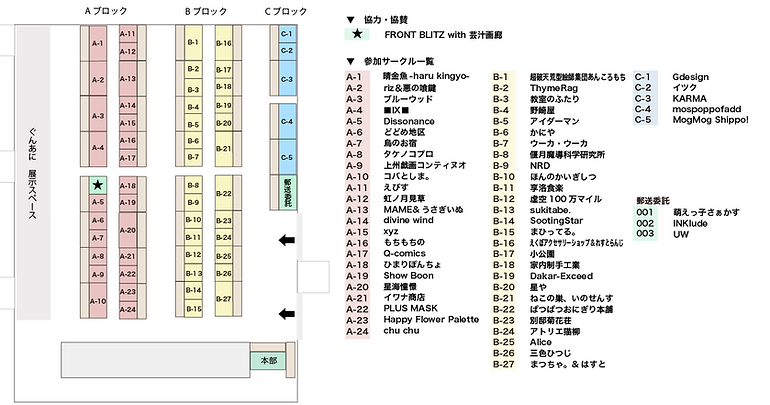Screen dimensions: 770x405
Task: Click the 郵送委託 booth on the map
Action: (x=287, y=192)
